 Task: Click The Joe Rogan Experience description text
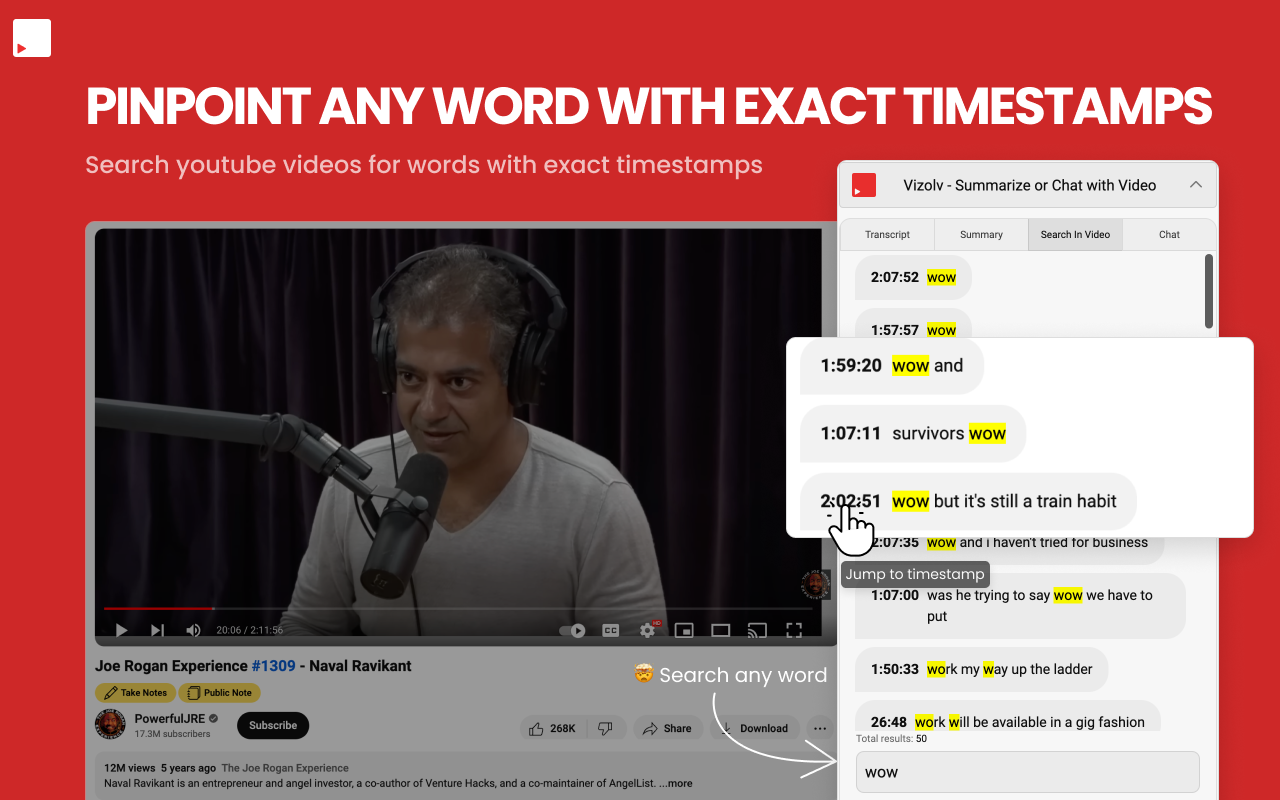coord(285,768)
